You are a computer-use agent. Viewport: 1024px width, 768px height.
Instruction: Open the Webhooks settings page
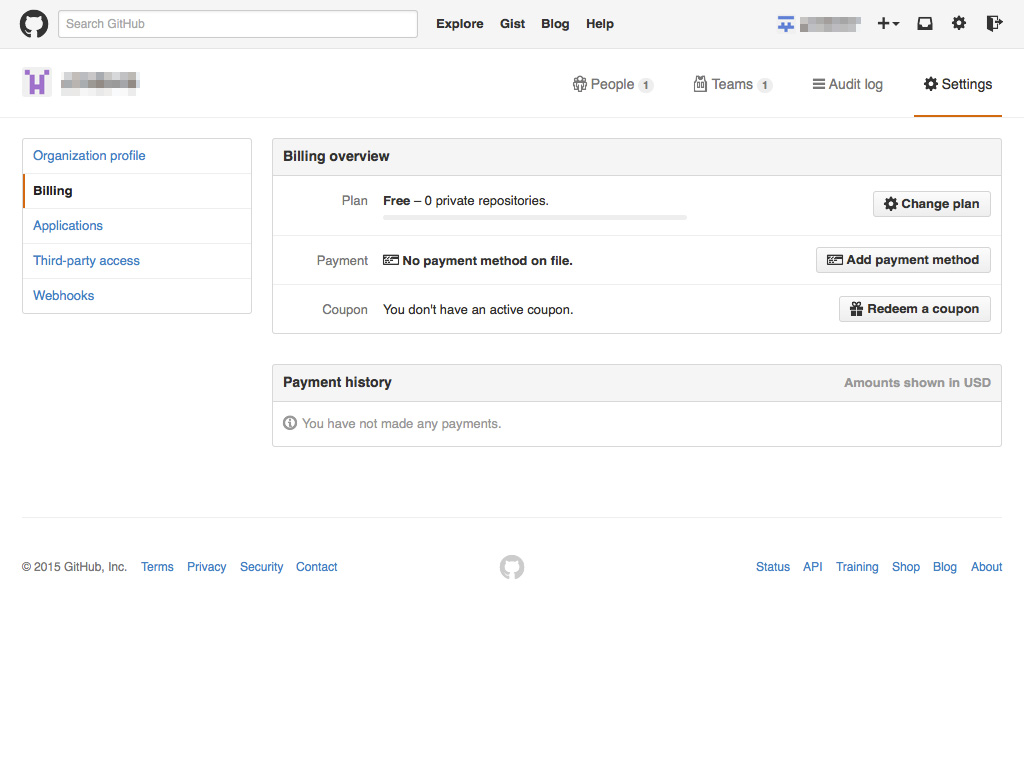63,295
